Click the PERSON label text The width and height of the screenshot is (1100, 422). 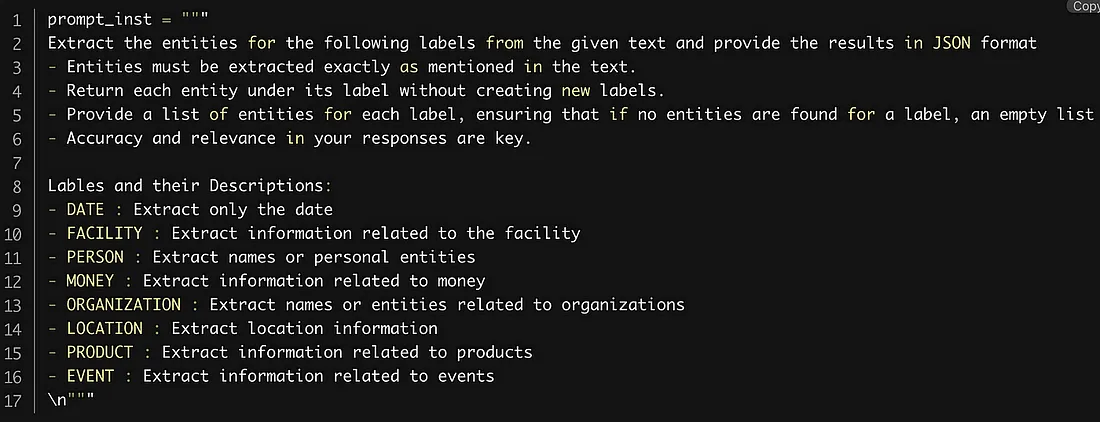pos(95,257)
